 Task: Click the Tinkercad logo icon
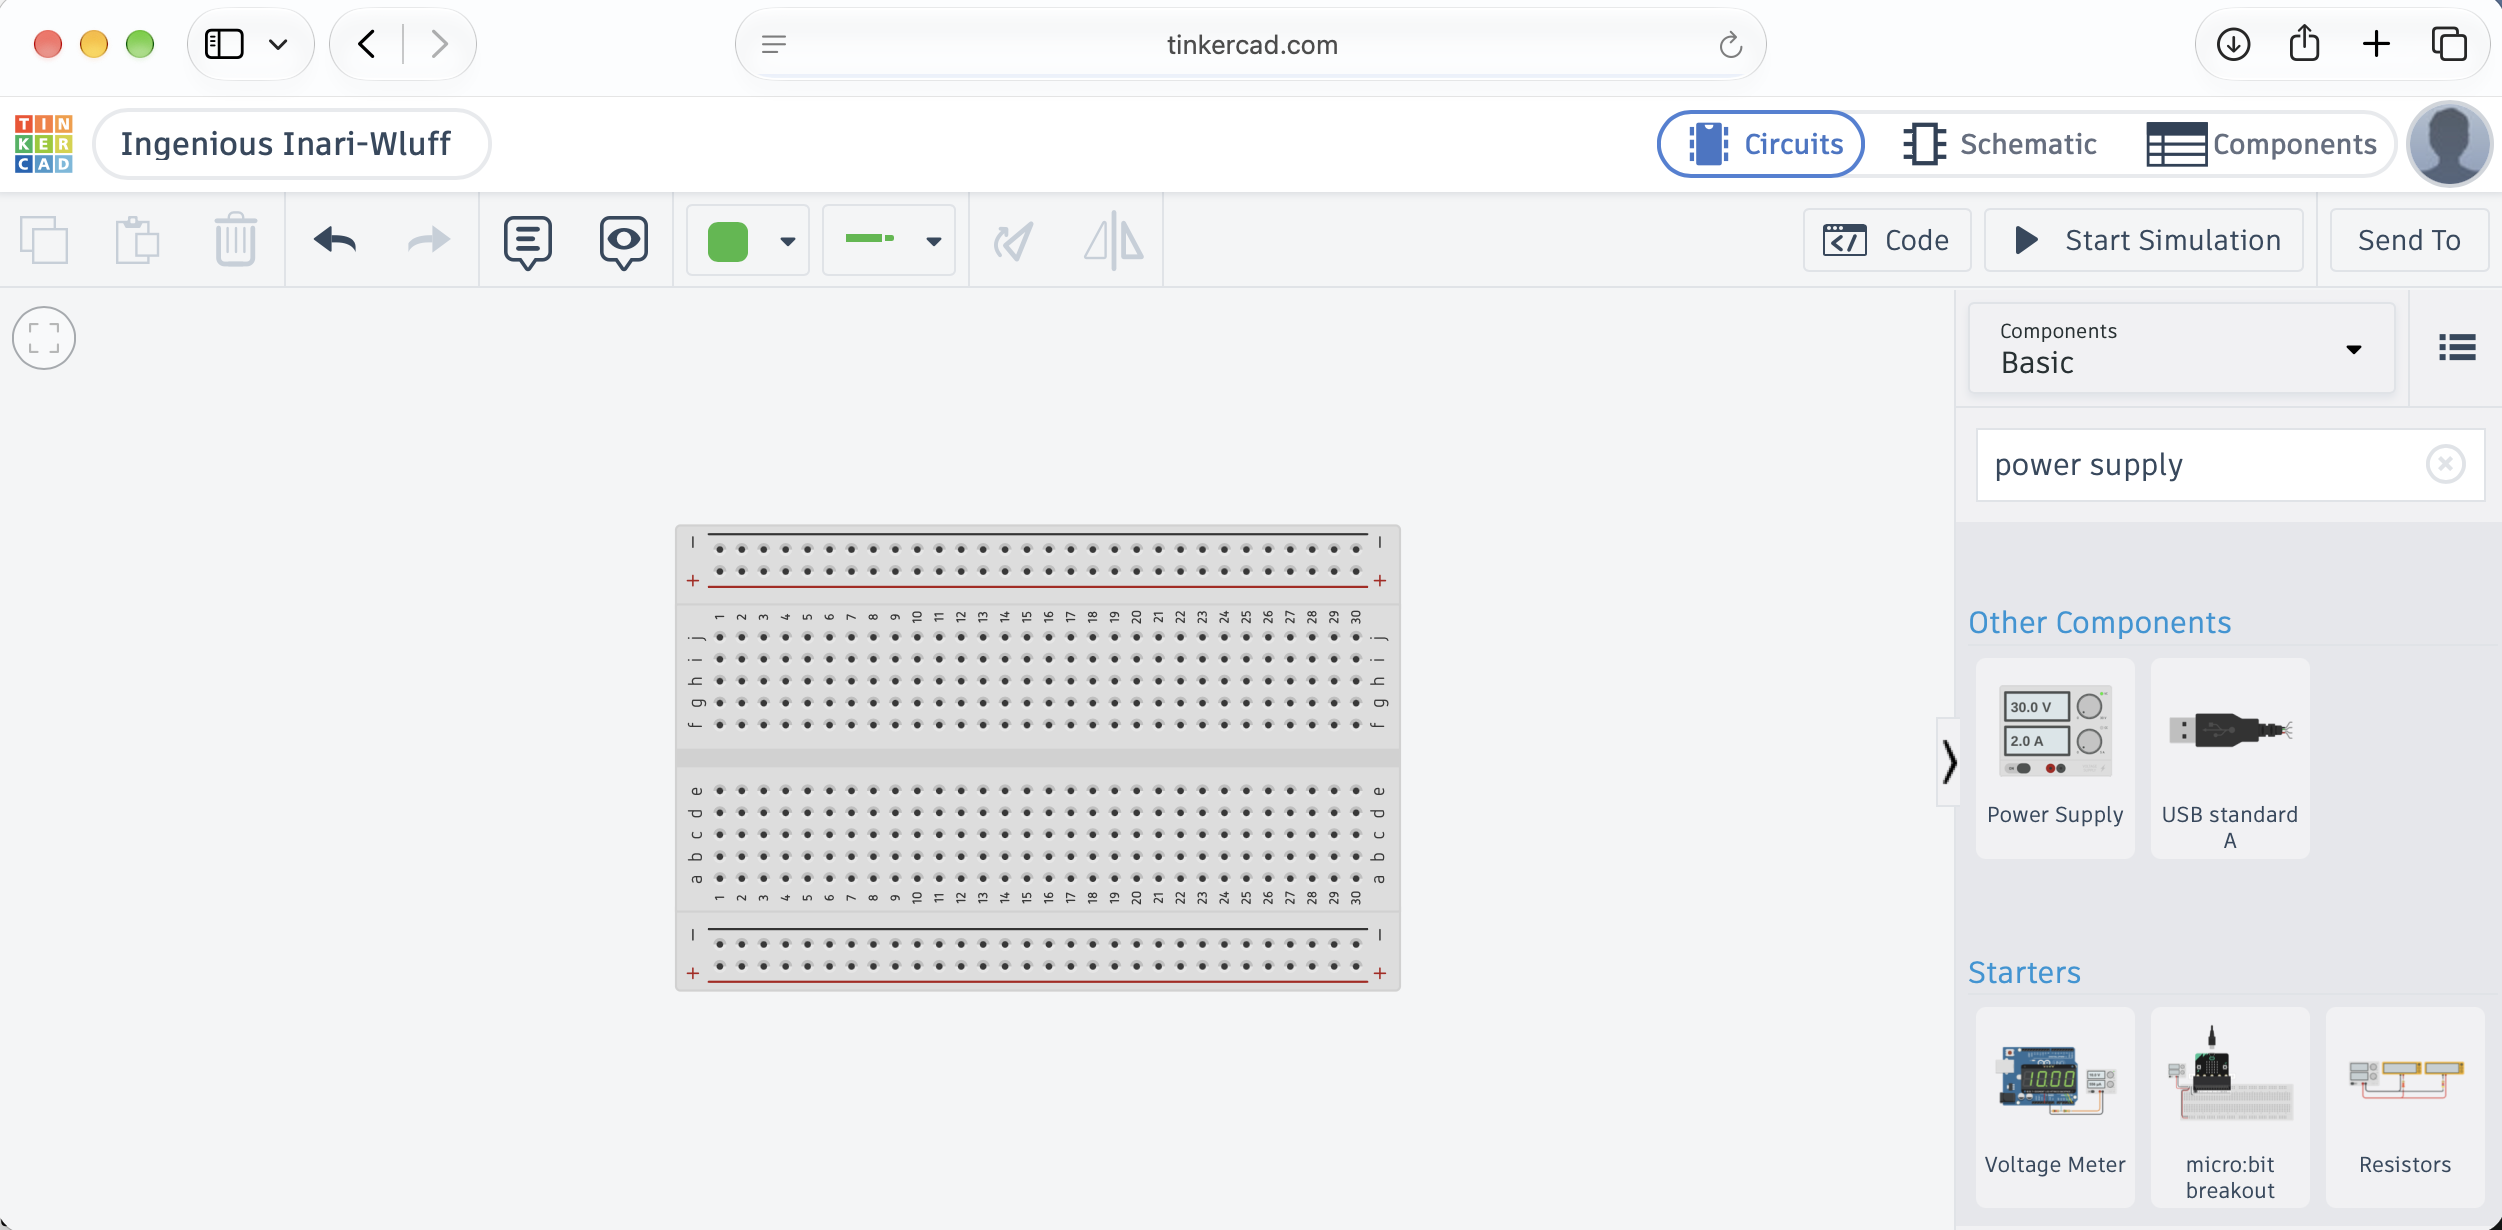44,144
